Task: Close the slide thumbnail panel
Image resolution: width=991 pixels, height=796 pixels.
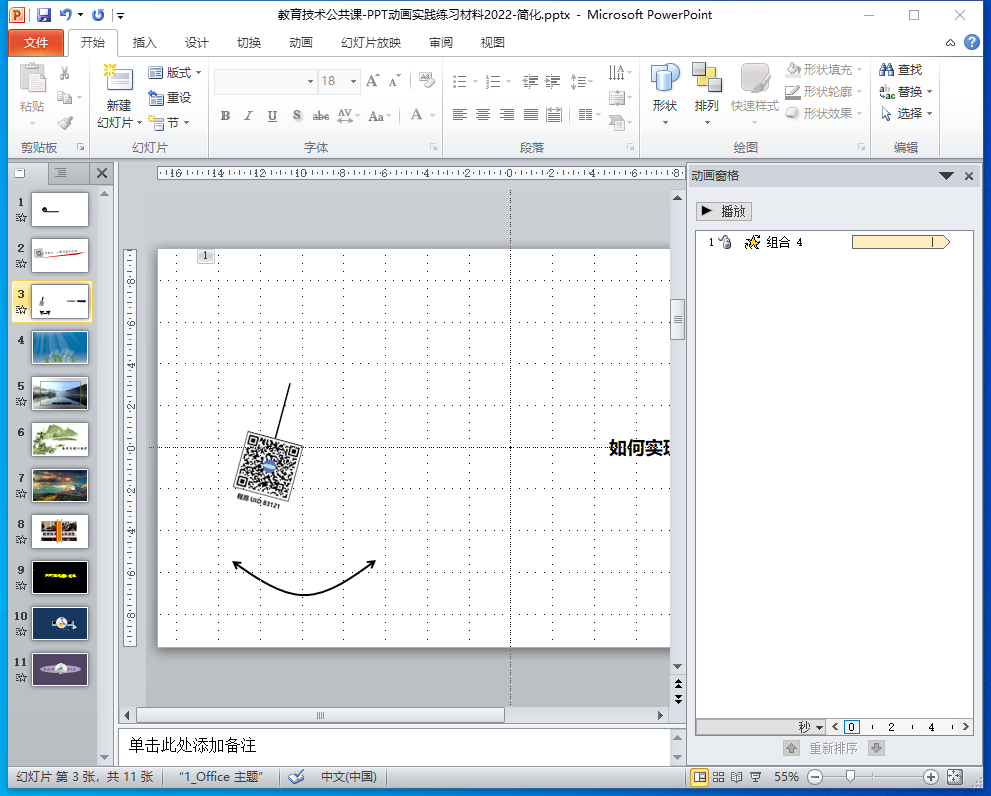Action: pos(102,173)
